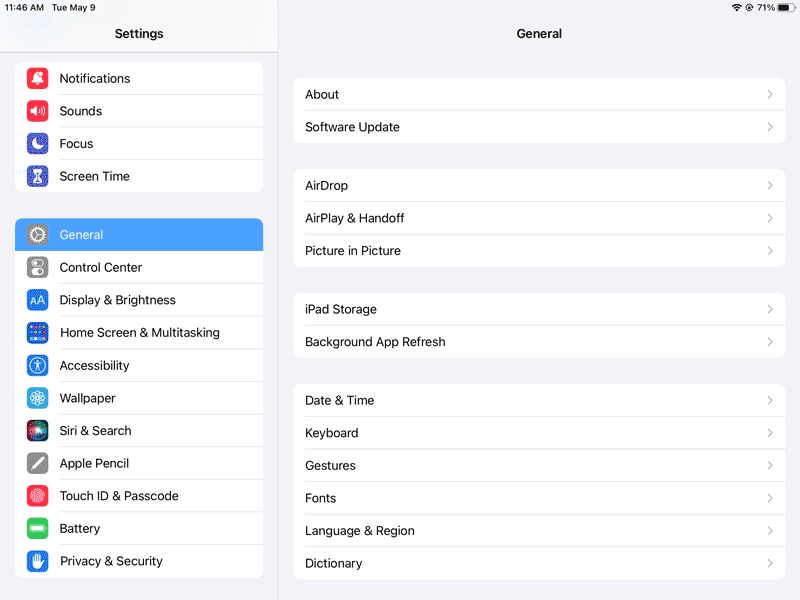
Task: Tap the 11:46 AM clock in status bar
Action: pyautogui.click(x=24, y=8)
